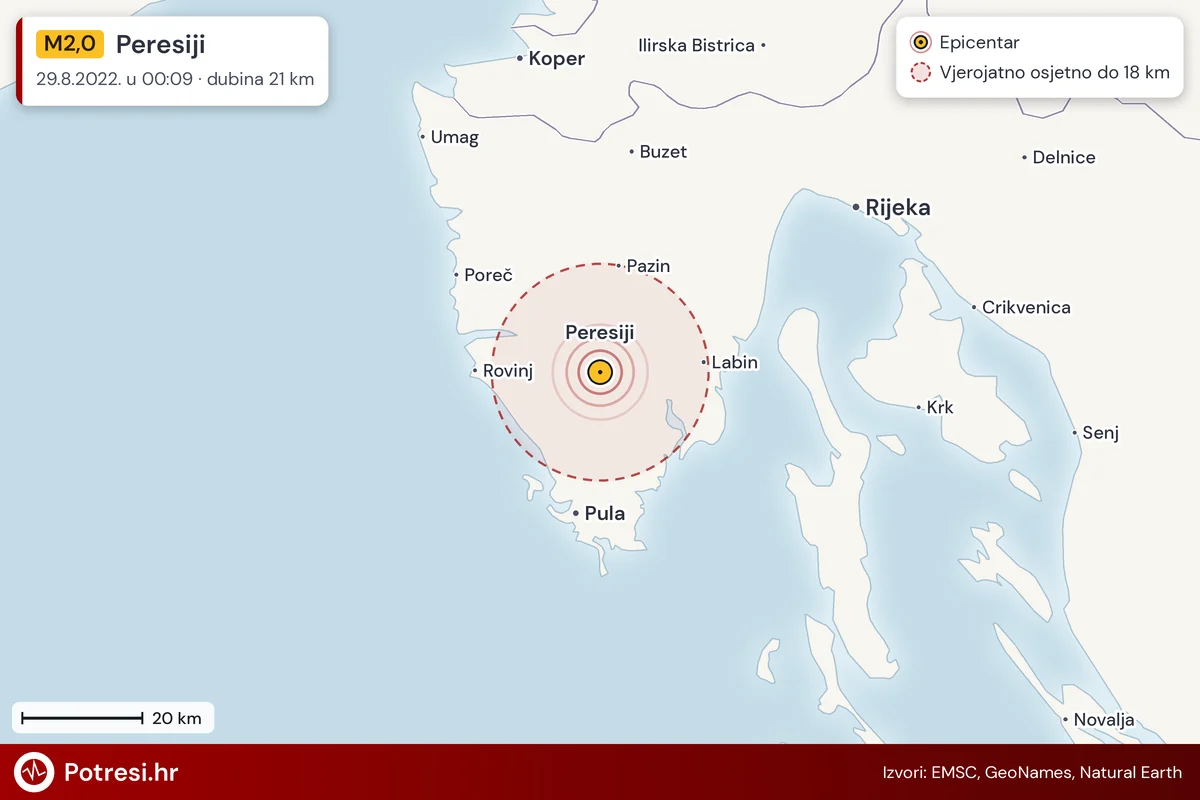This screenshot has height=800, width=1200.
Task: Open the Potresi.hr pulse logo icon
Action: pos(34,772)
